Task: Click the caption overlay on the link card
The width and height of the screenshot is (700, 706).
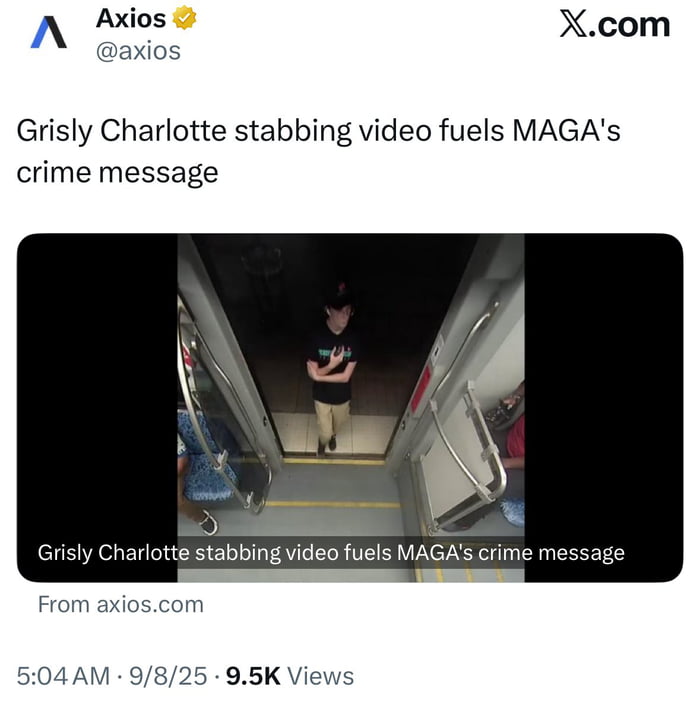Action: tap(331, 552)
